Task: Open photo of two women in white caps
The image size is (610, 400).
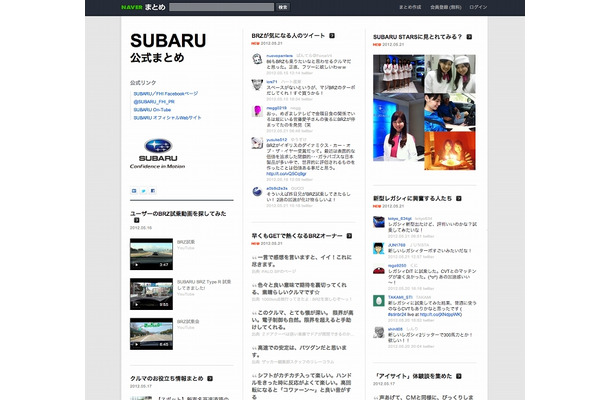Action: pos(450,74)
